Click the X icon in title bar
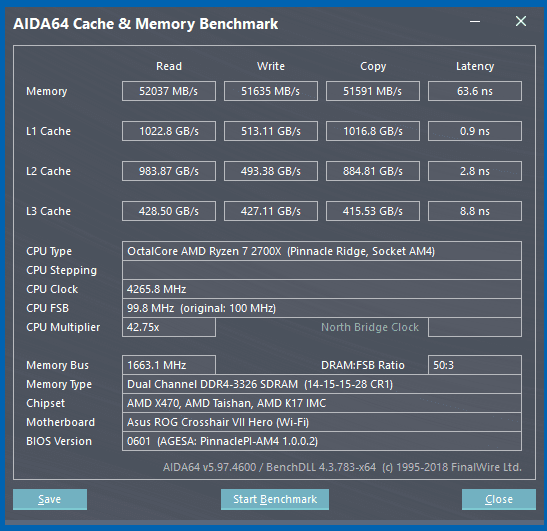The image size is (547, 531). pyautogui.click(x=521, y=21)
